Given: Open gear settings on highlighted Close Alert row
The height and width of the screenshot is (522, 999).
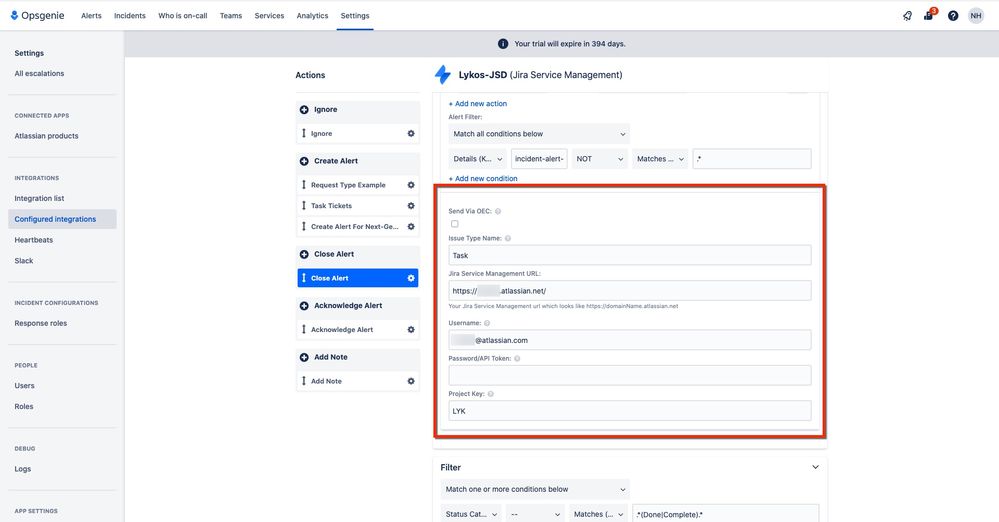Looking at the screenshot, I should (411, 278).
